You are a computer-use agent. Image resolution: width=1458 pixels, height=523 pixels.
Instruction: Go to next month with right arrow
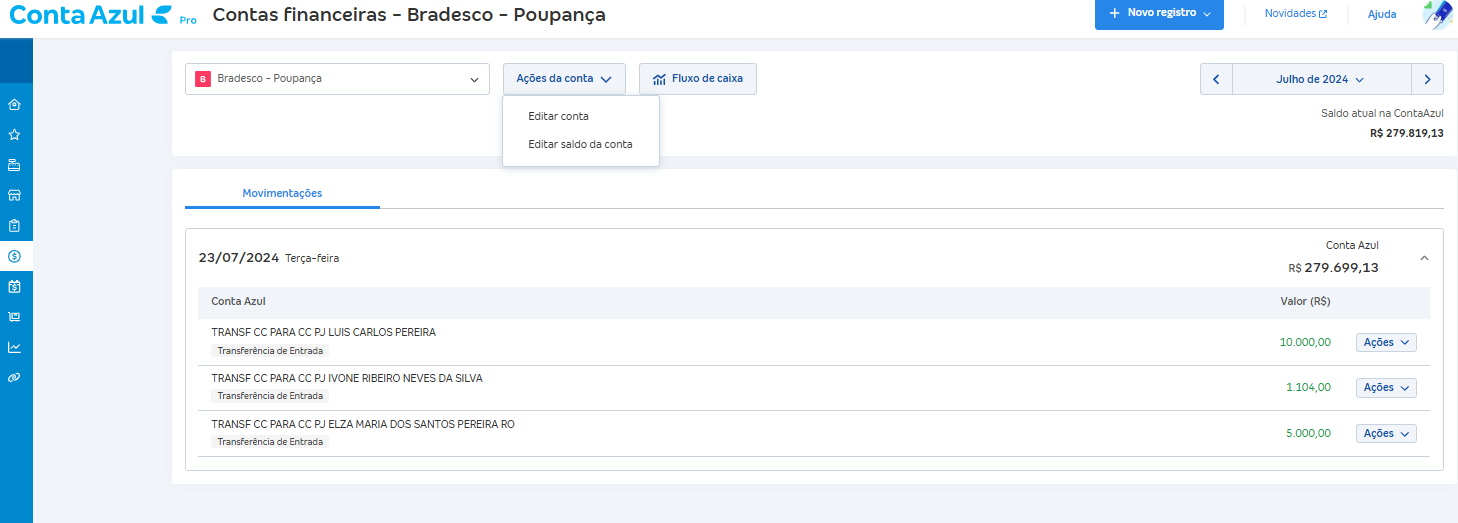[1427, 79]
